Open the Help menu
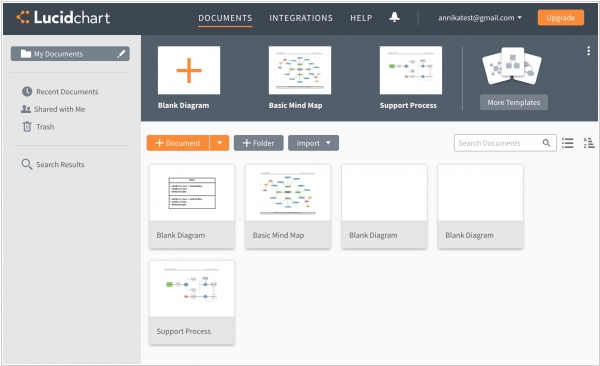Viewport: 600px width, 366px height. point(361,18)
